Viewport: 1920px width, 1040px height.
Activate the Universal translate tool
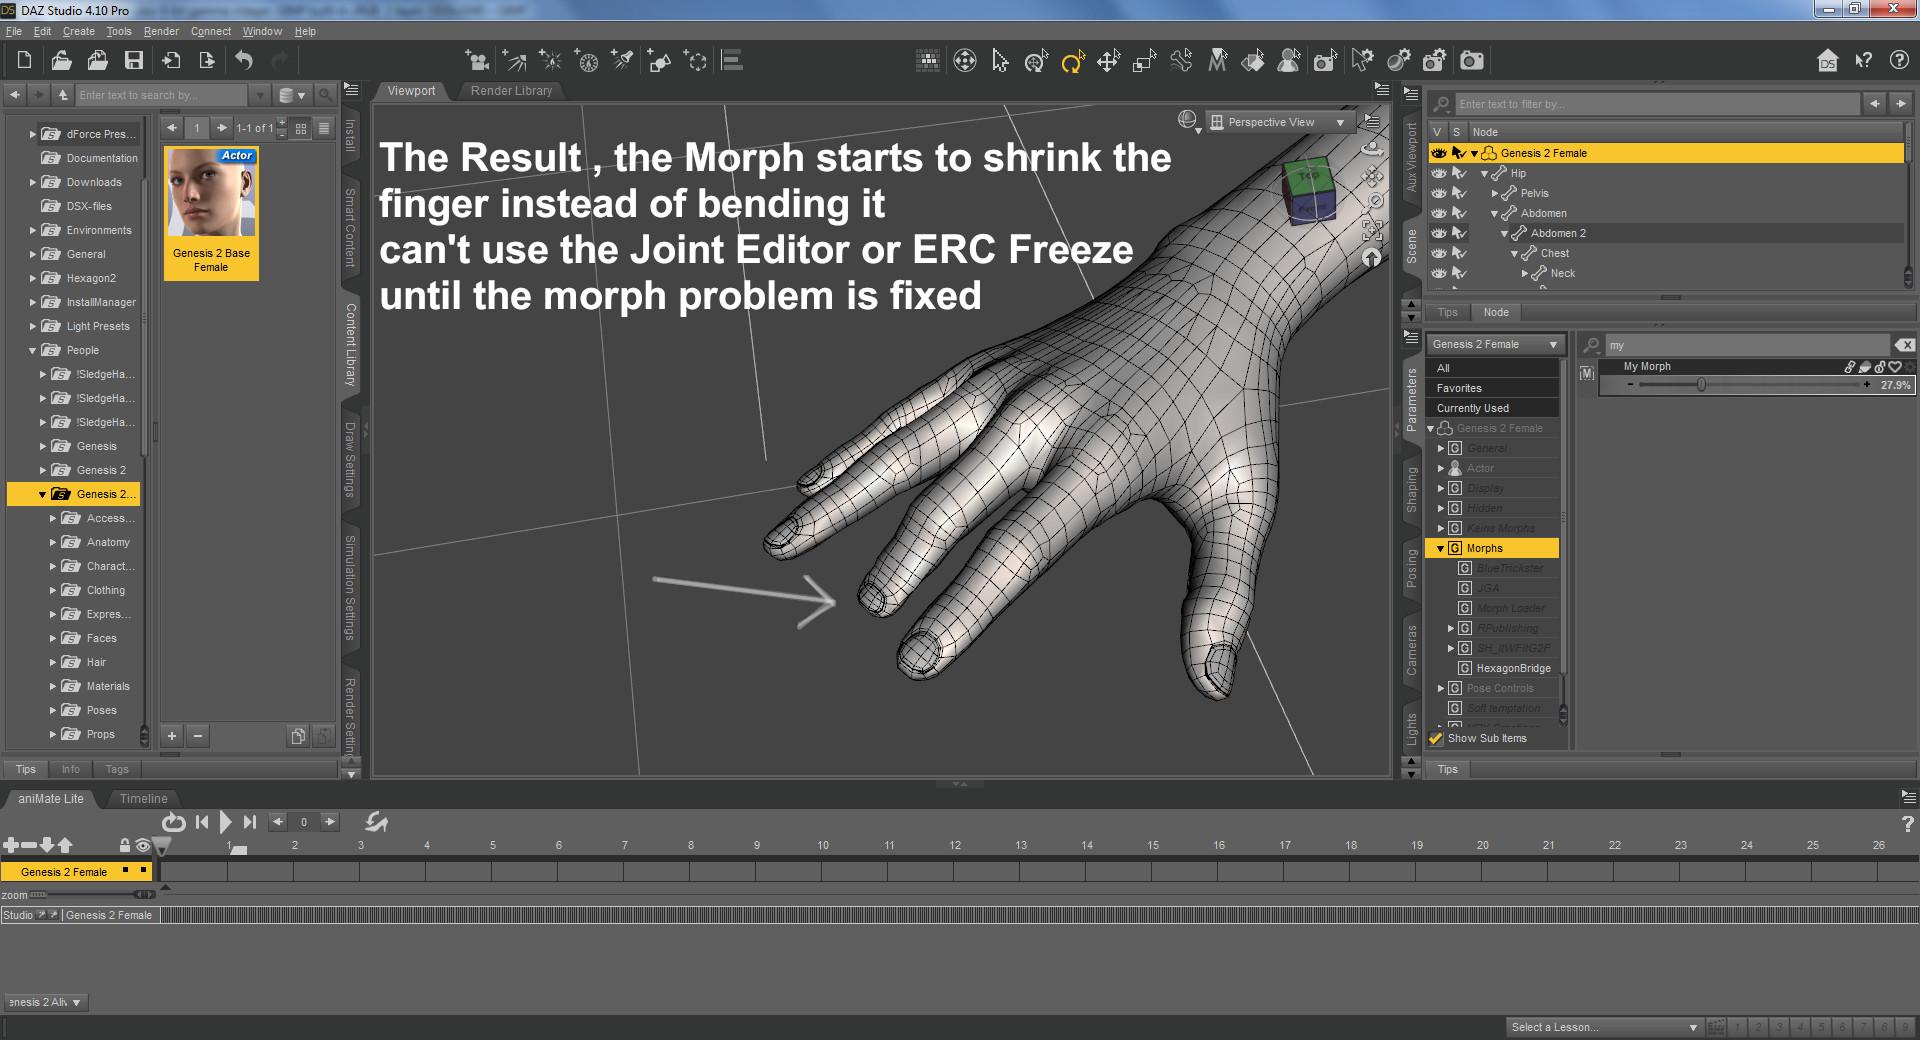(x=1107, y=61)
